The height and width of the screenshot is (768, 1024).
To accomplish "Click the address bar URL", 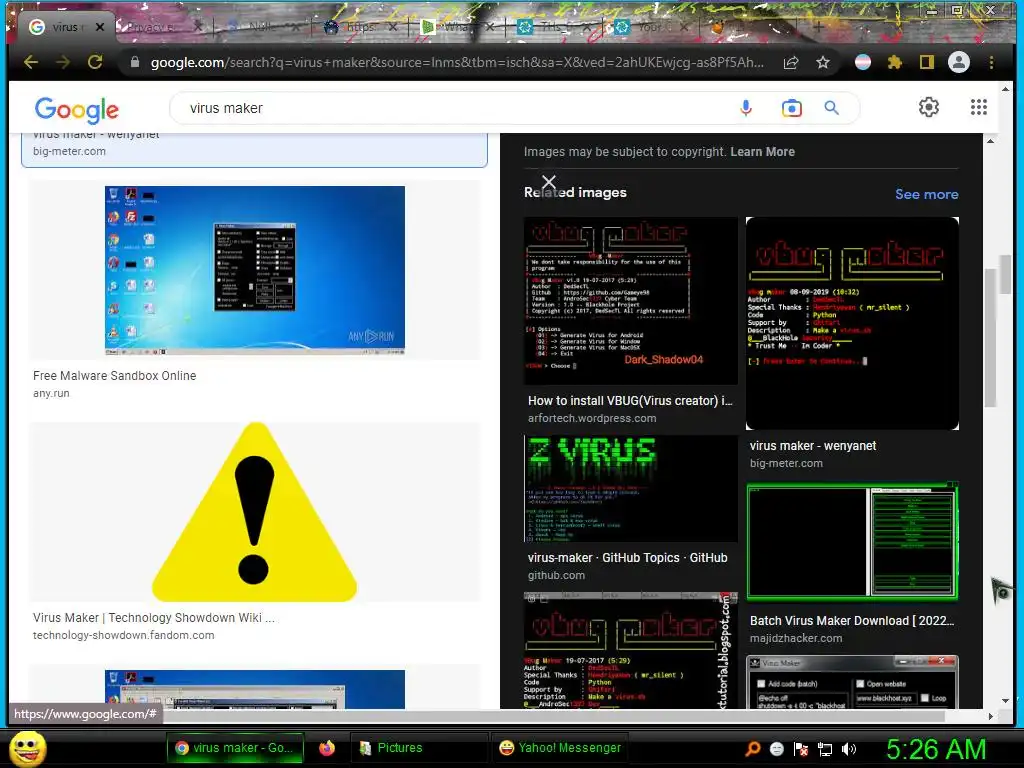I will 457,63.
